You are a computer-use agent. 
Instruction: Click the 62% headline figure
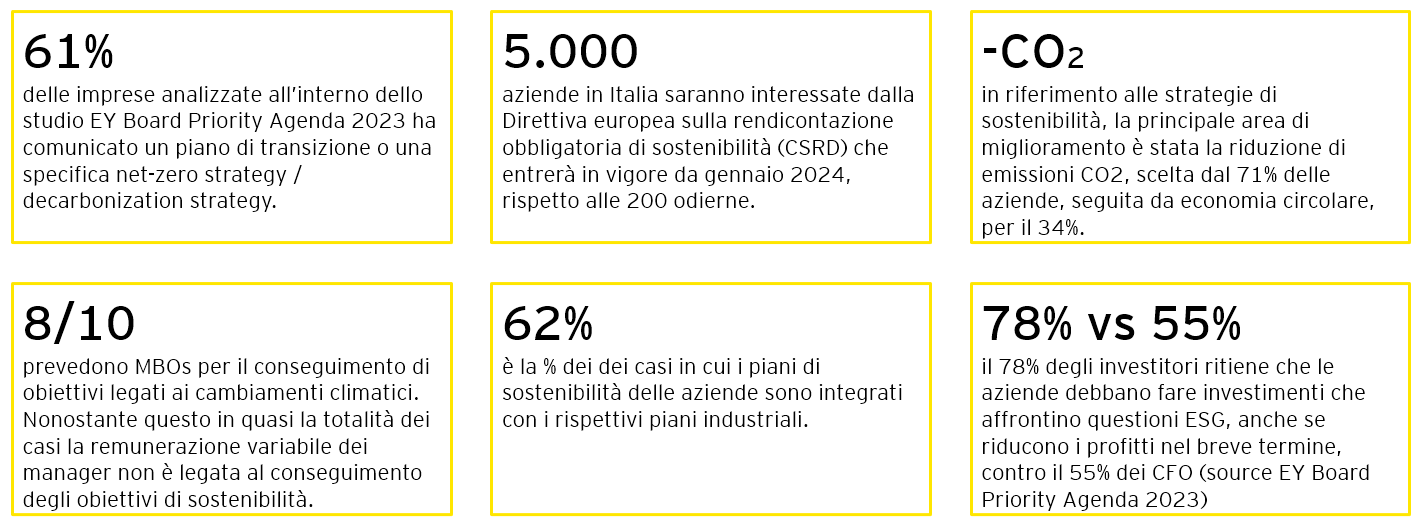click(548, 324)
